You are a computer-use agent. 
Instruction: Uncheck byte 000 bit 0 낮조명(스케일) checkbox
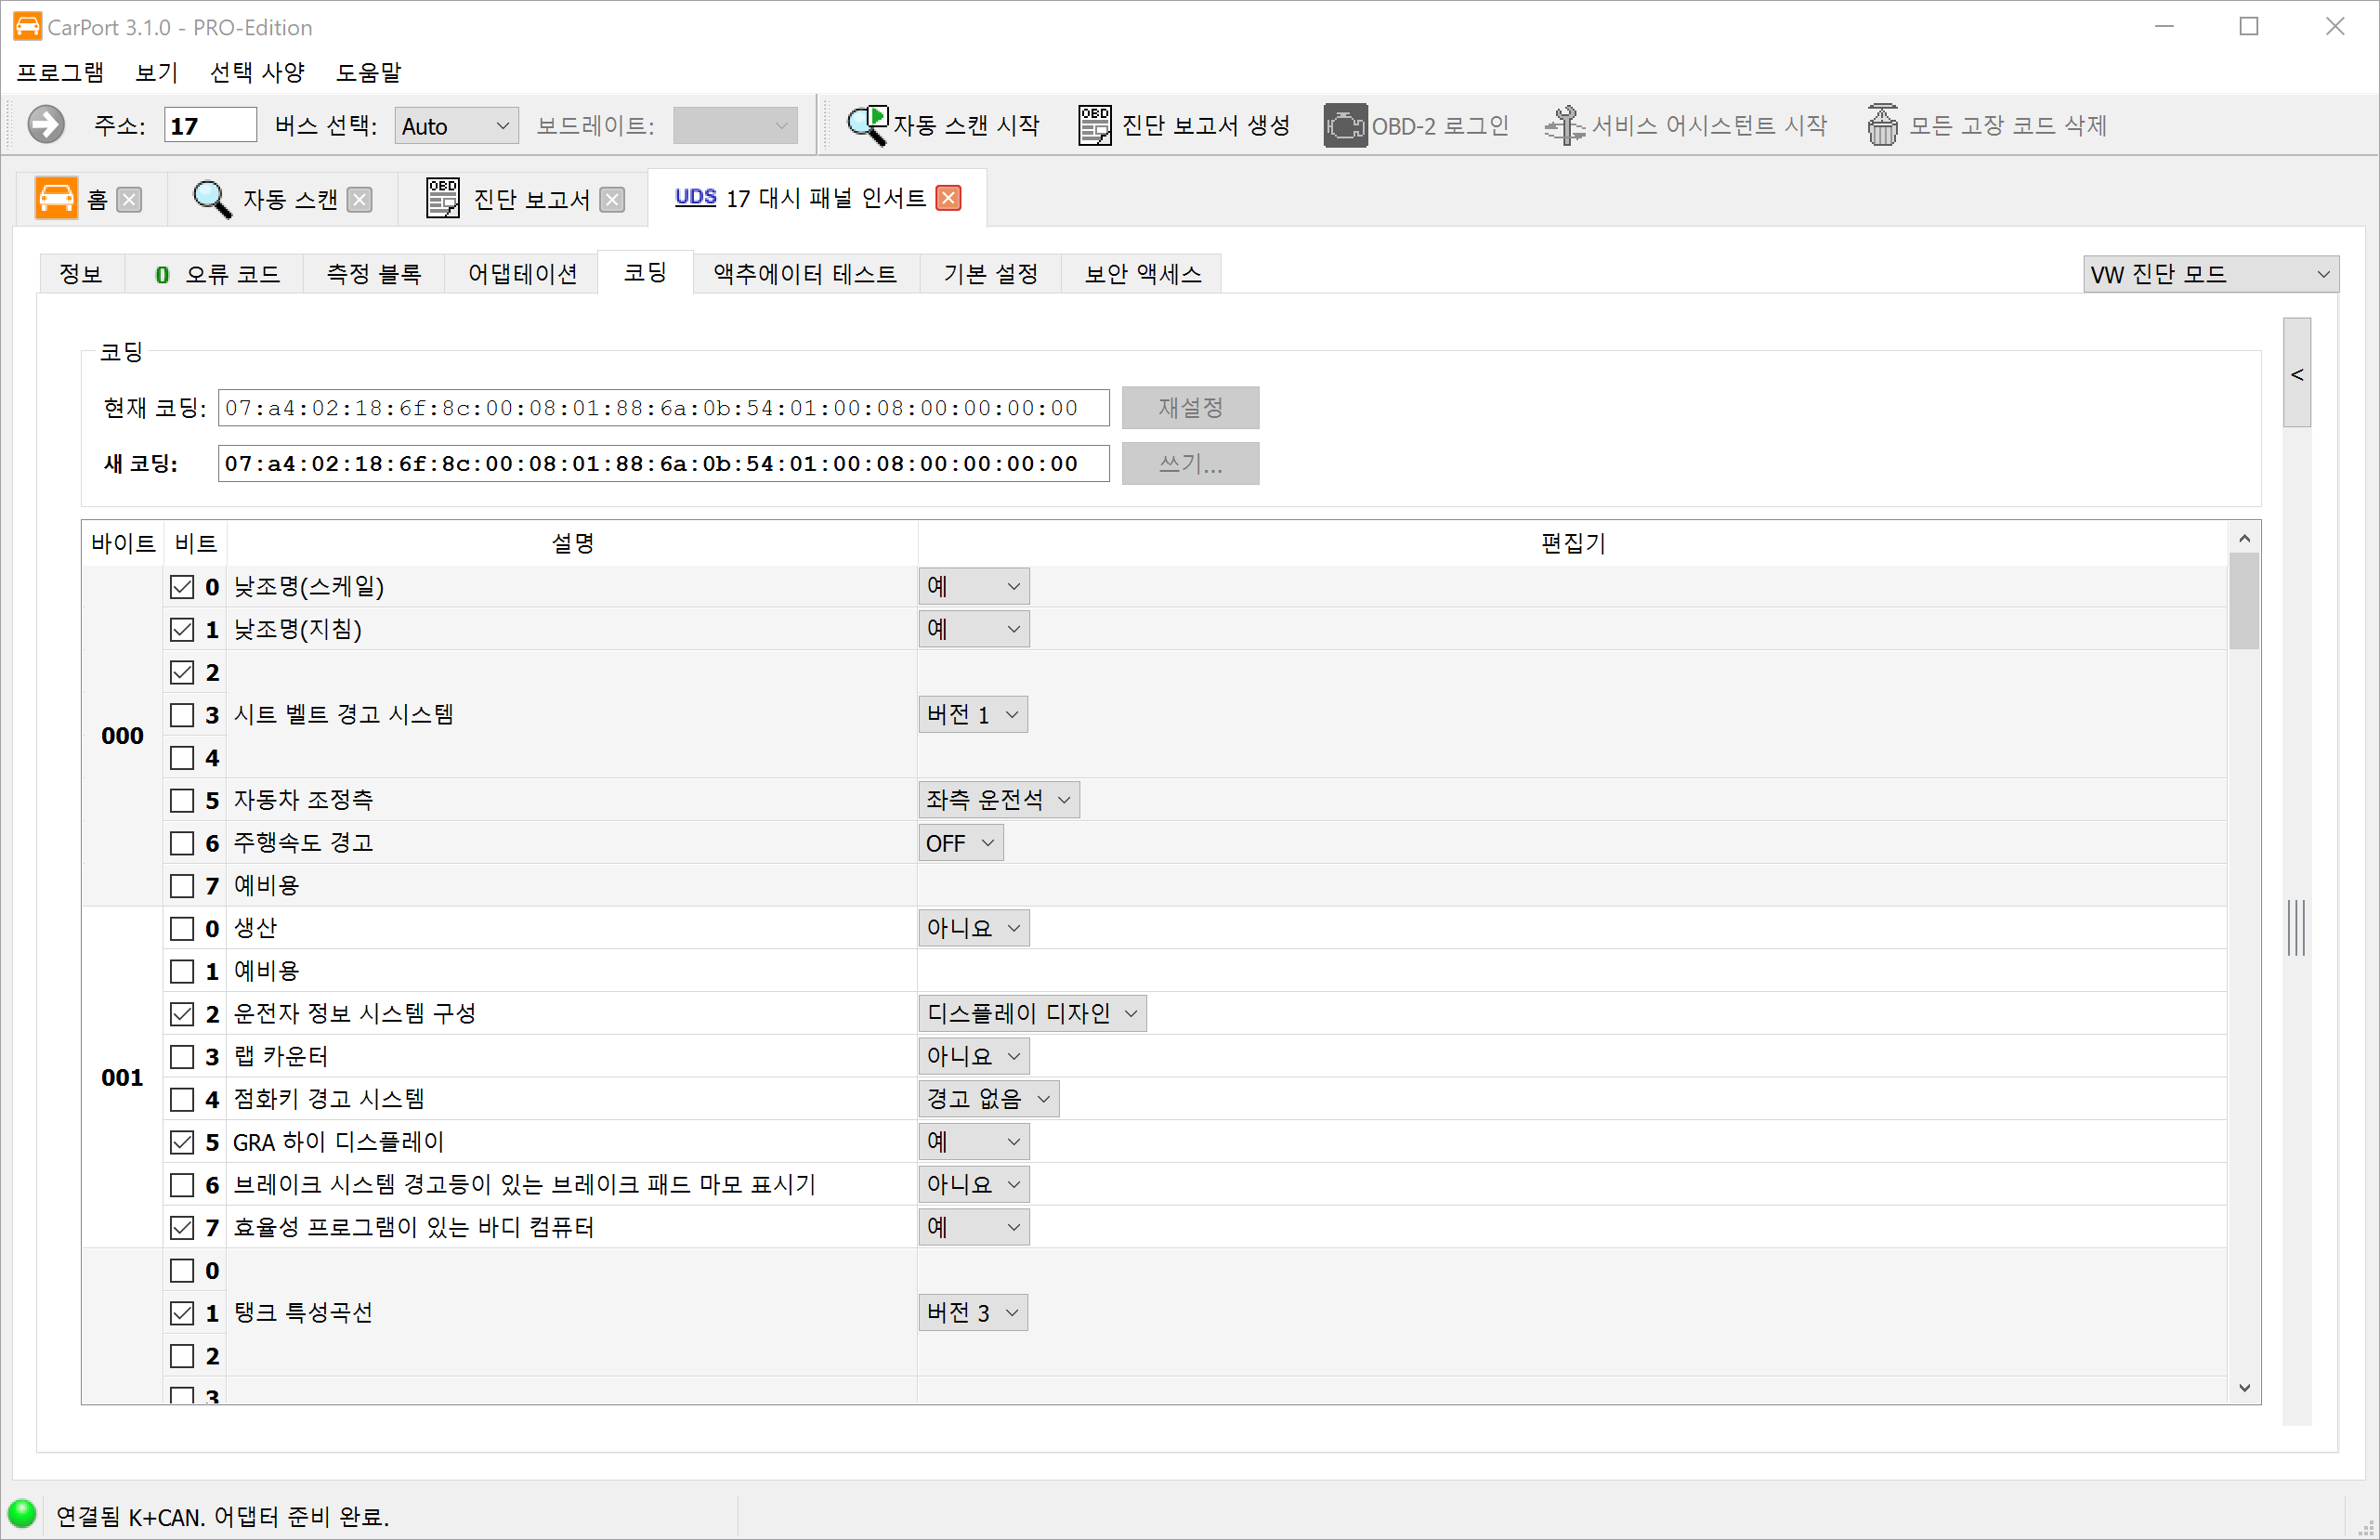point(182,587)
